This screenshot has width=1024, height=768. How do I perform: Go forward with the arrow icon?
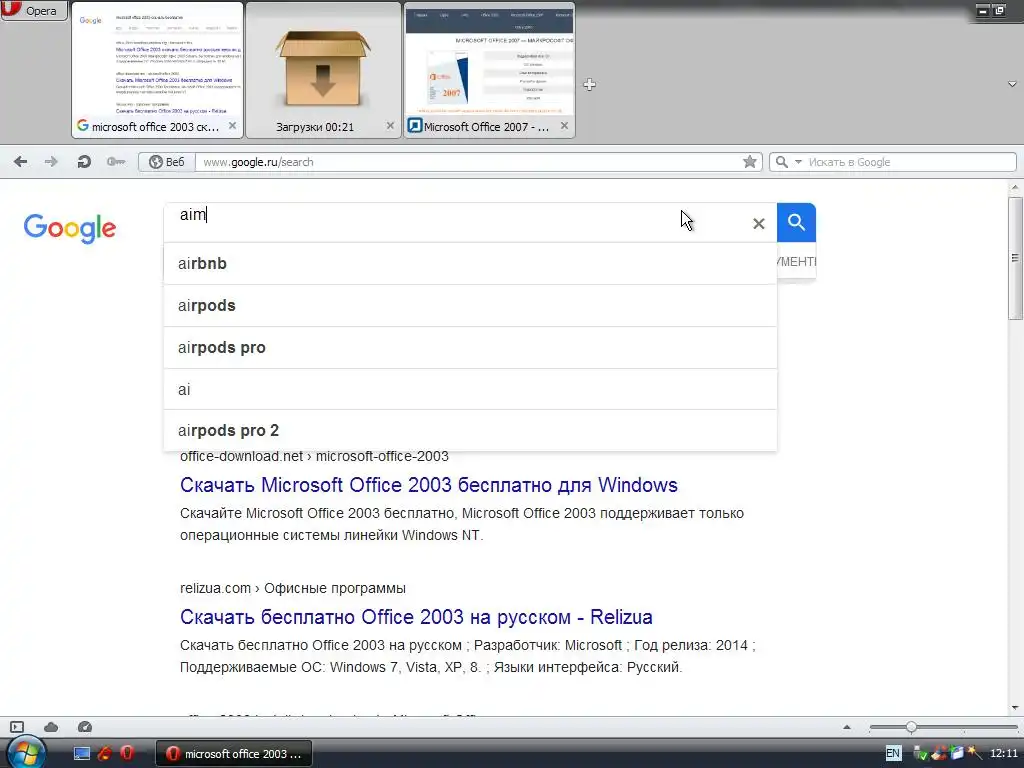51,161
